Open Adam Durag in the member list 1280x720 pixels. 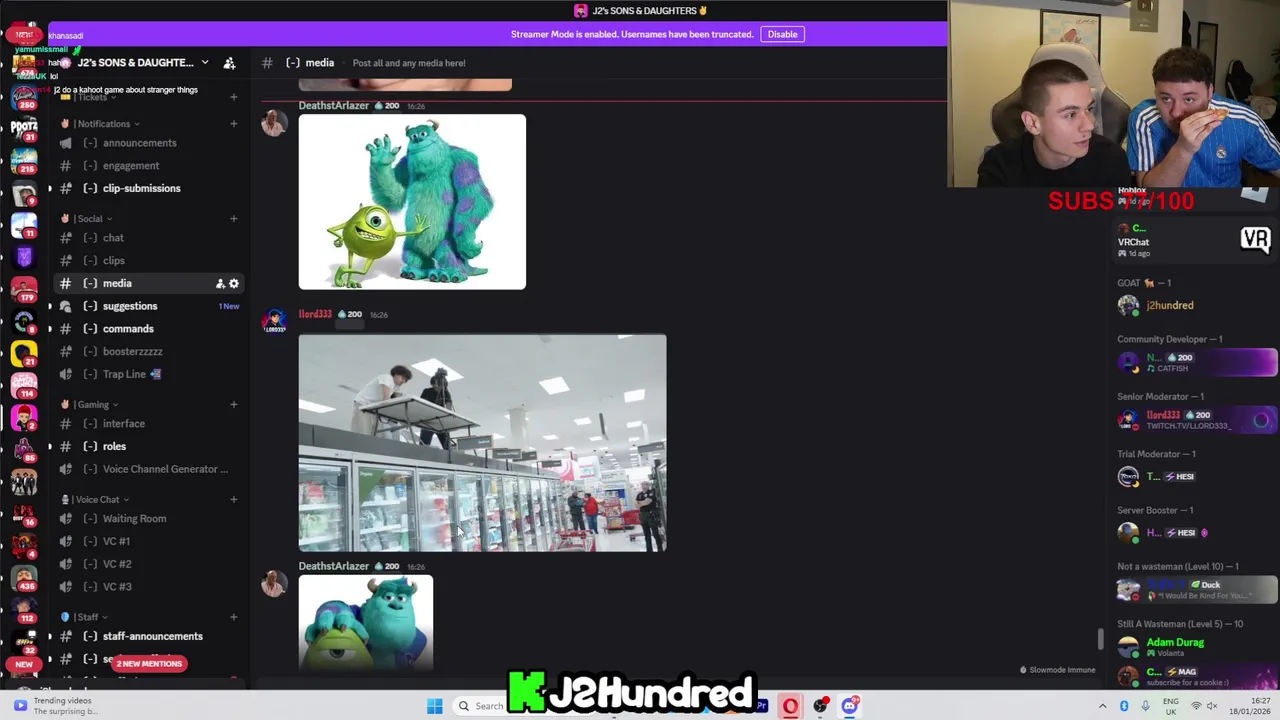(x=1195, y=647)
